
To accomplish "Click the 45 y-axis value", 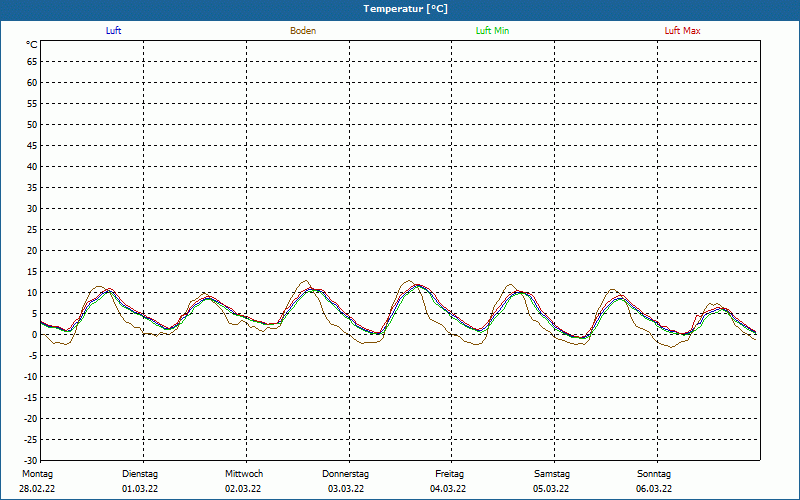I will 32,146.
